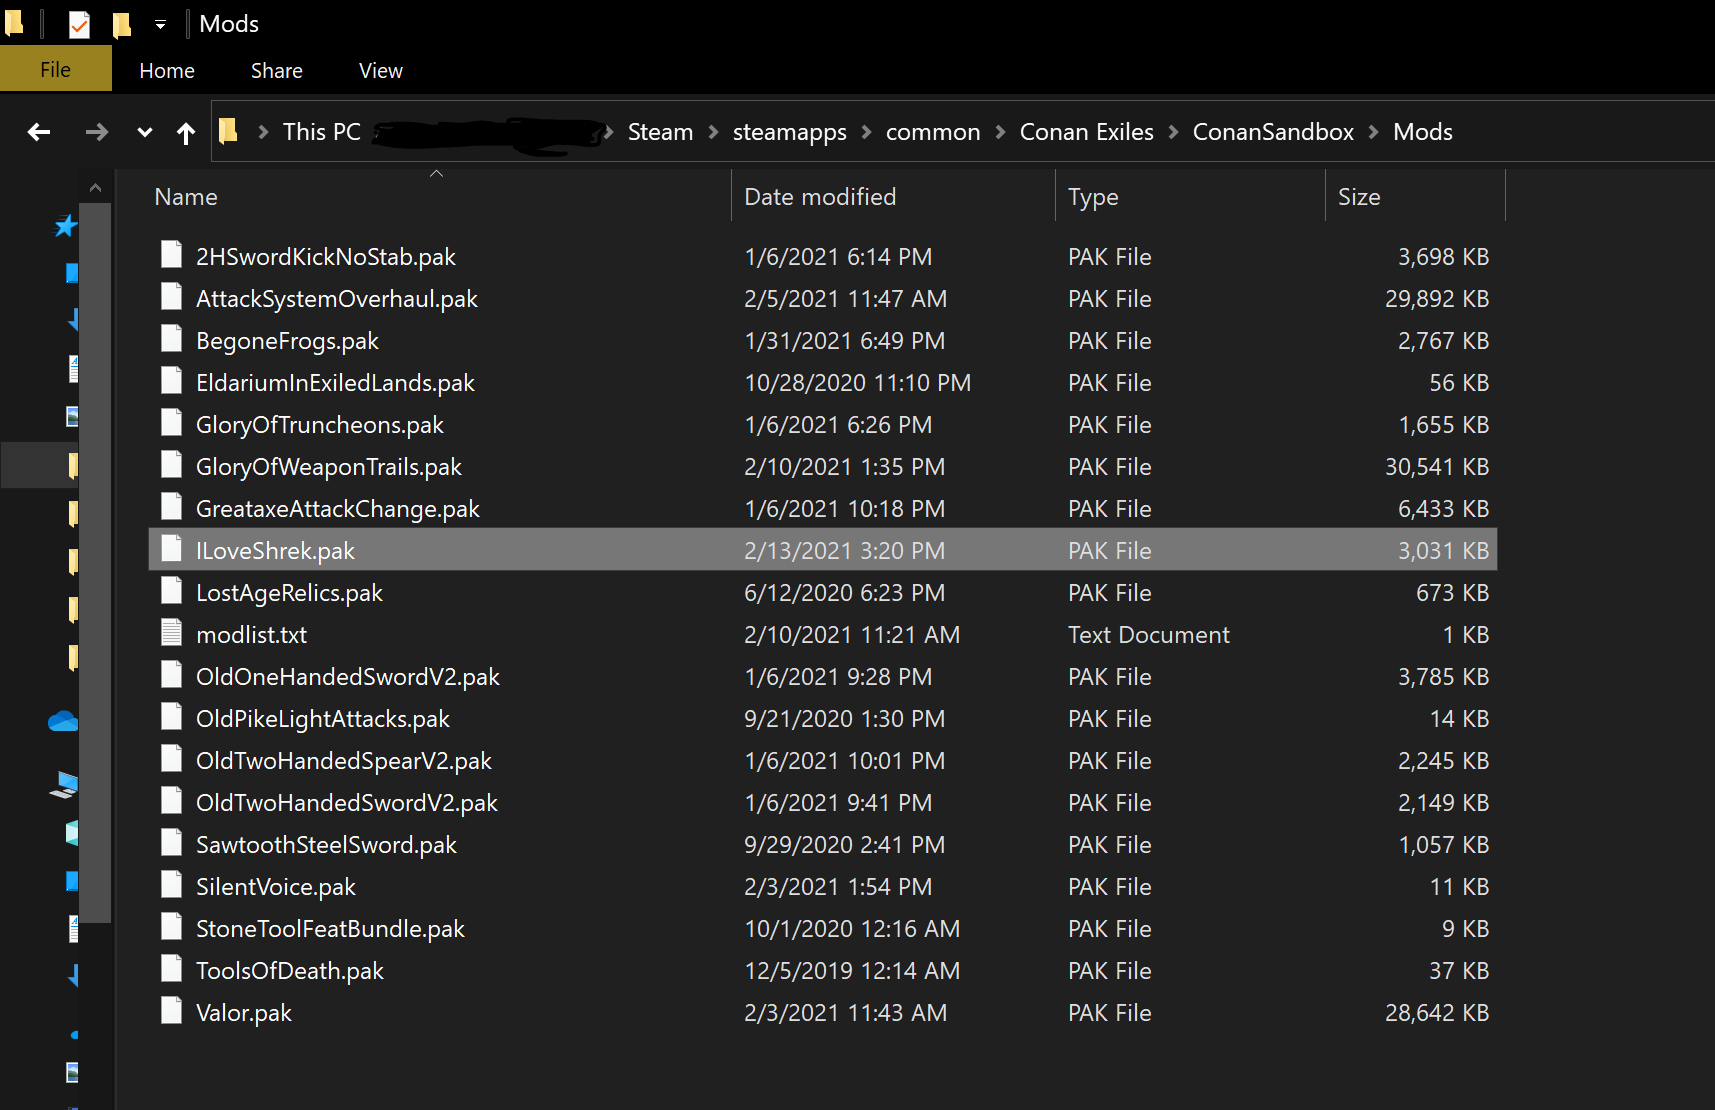The image size is (1715, 1110).
Task: Click the Properties quick access icon
Action: 79,24
